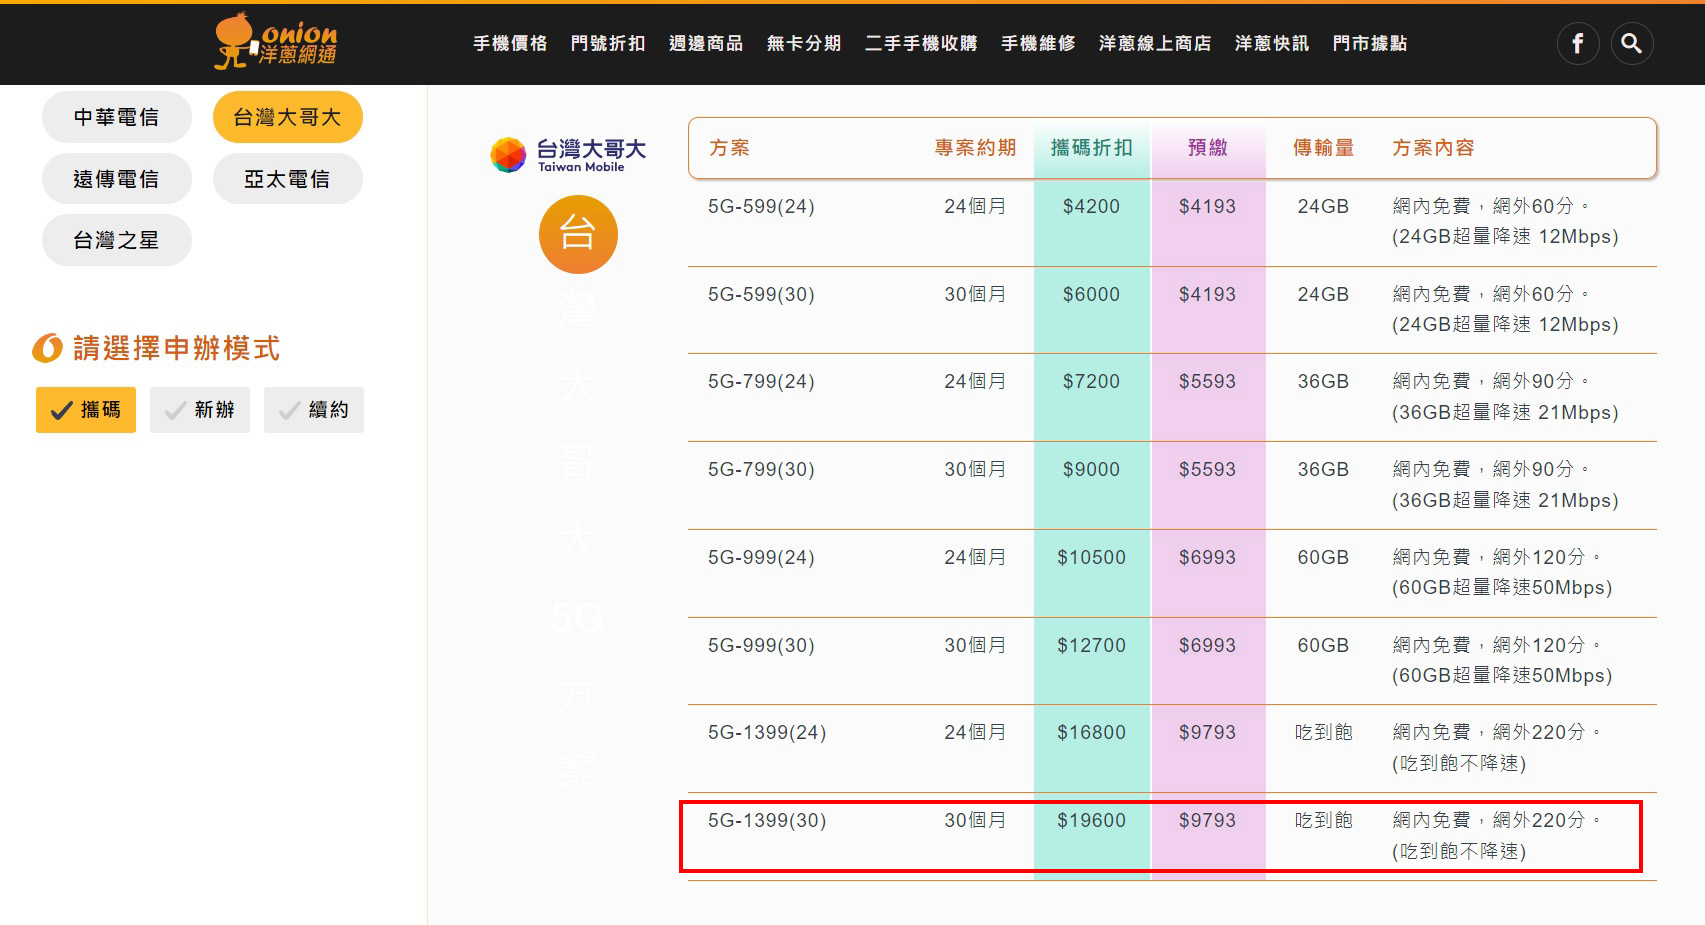Screen dimensions: 1705x925
Task: Open 二手手機收購 menu item
Action: [921, 44]
